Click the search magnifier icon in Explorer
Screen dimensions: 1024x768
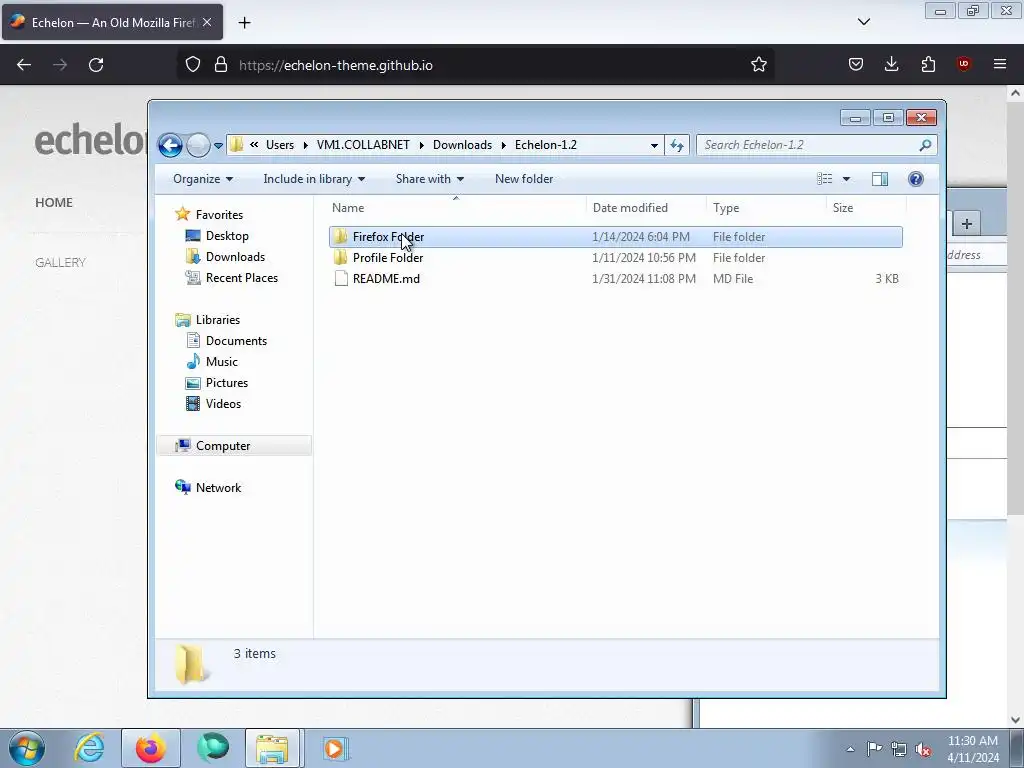click(925, 145)
